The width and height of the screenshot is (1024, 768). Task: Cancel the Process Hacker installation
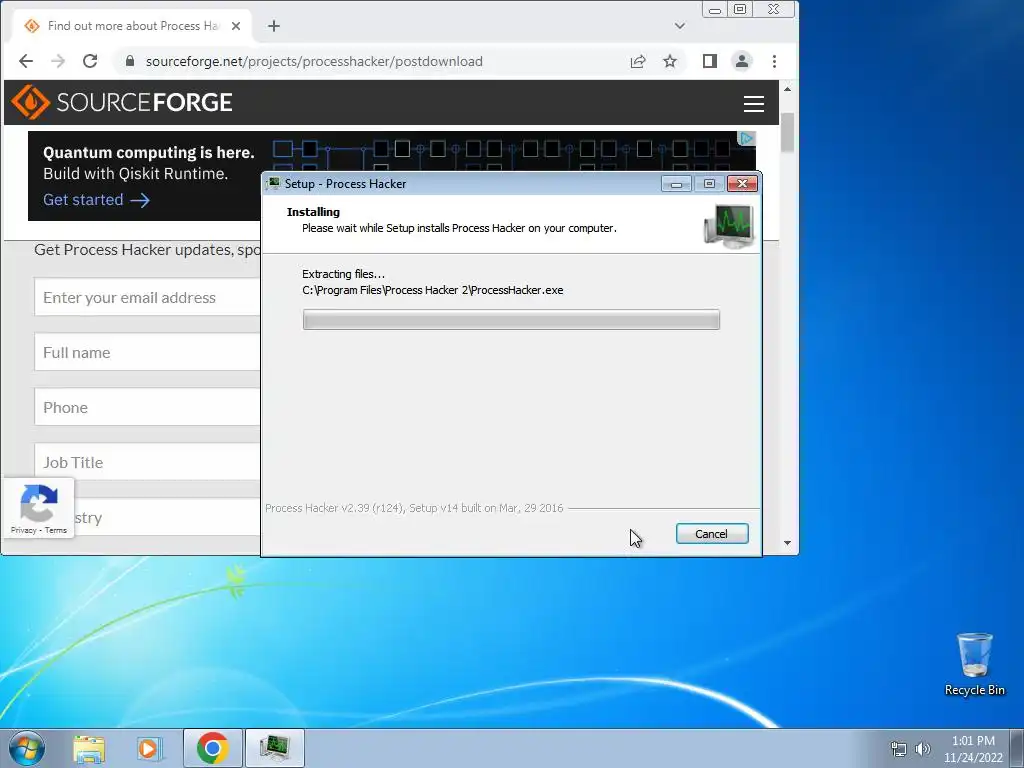click(712, 534)
